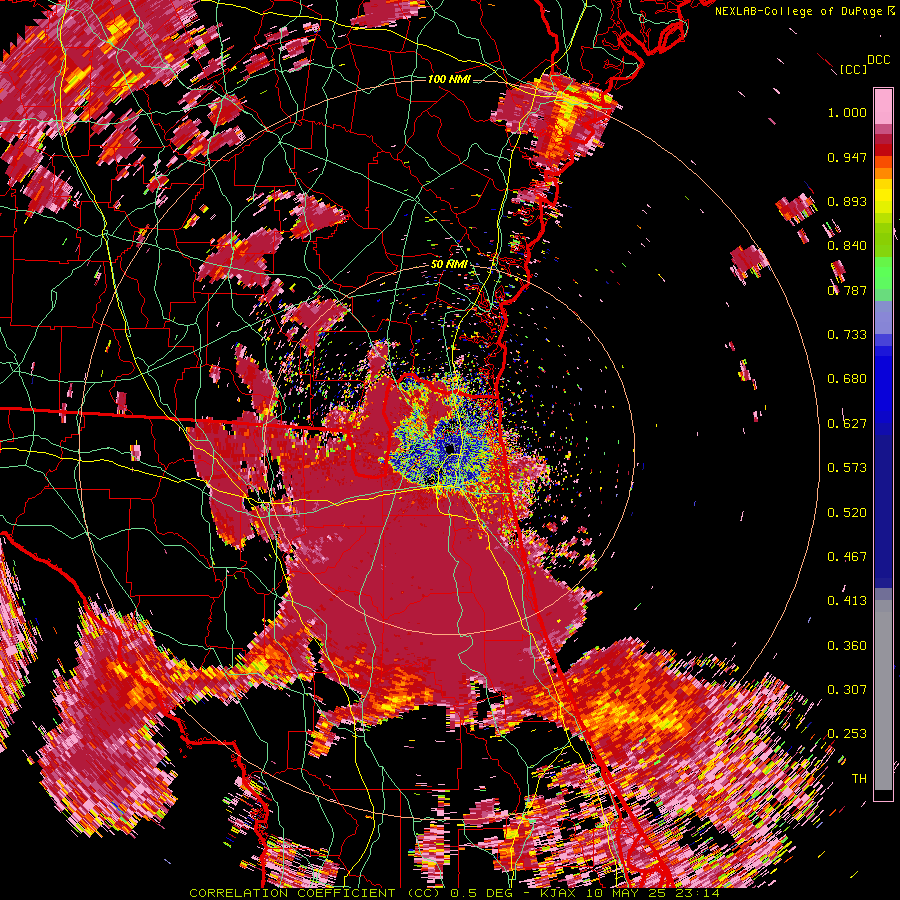Click the 1.000 scale value
This screenshot has height=900, width=900.
847,112
